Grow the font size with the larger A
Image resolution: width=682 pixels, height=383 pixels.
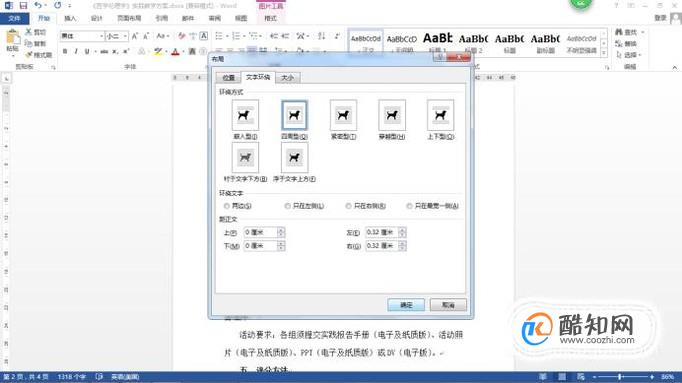tap(135, 36)
